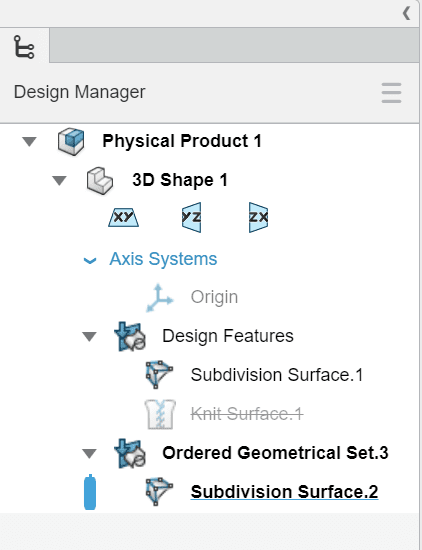Click the Origin axis system icon

pyautogui.click(x=160, y=298)
